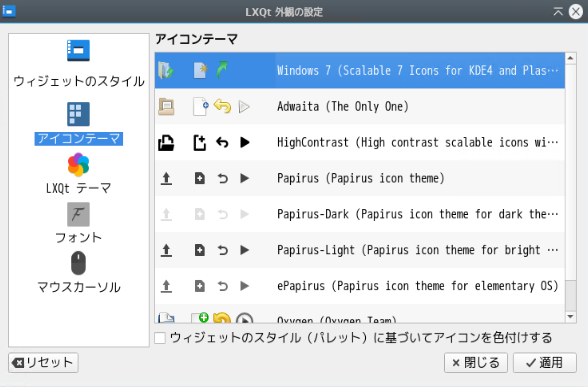The width and height of the screenshot is (588, 387).
Task: Open the マウスカーソル mouse icon
Action: (x=78, y=263)
